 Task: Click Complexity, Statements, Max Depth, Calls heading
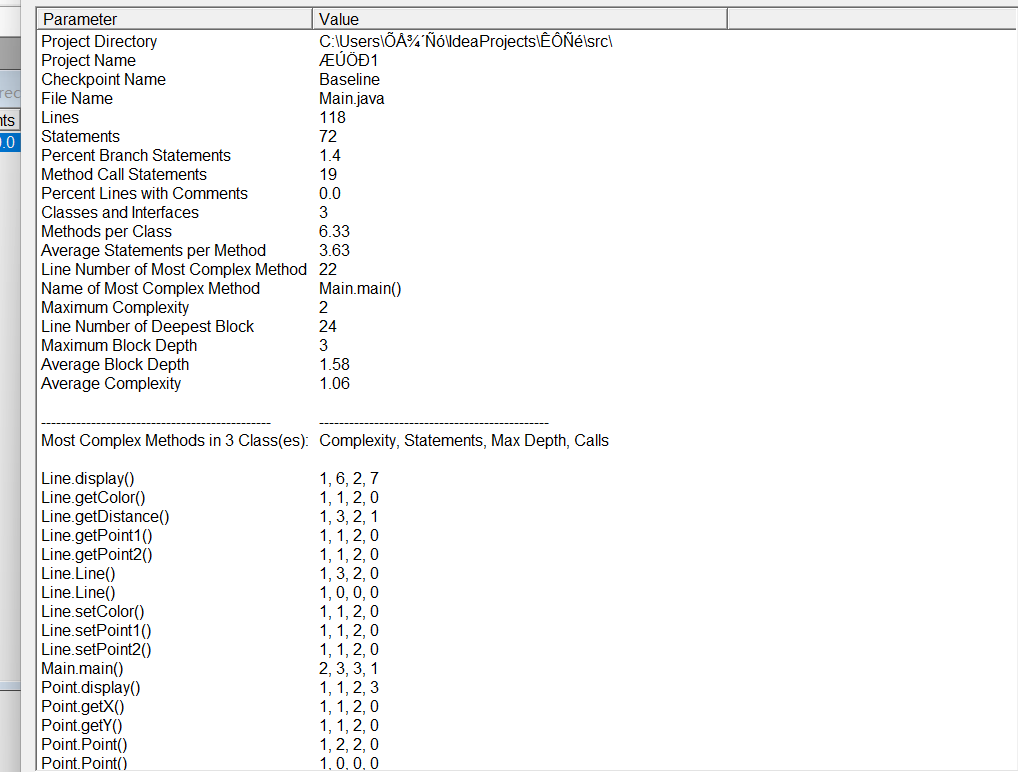tap(464, 440)
